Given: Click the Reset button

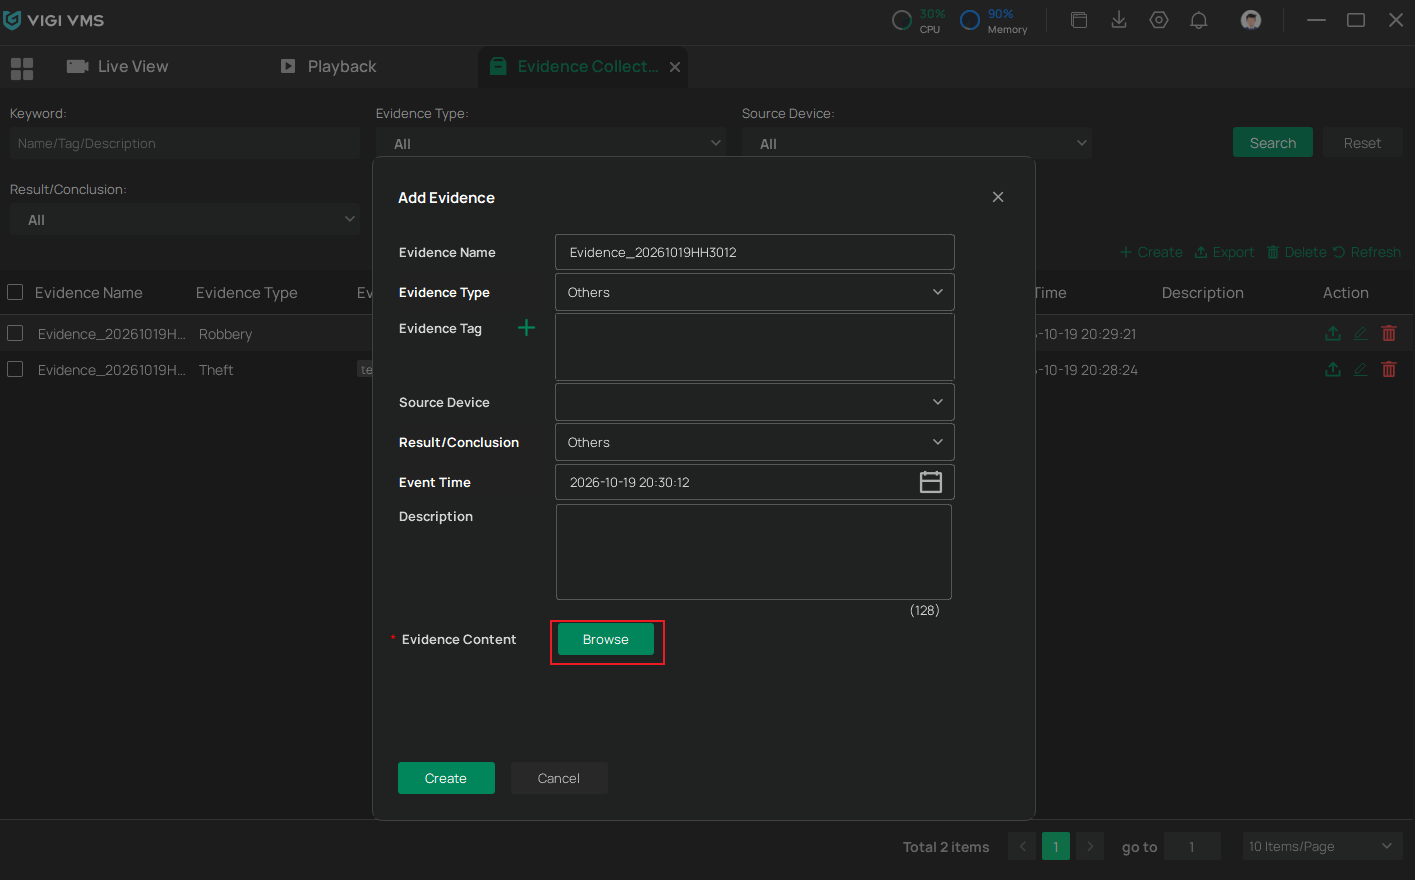Looking at the screenshot, I should click(1362, 143).
